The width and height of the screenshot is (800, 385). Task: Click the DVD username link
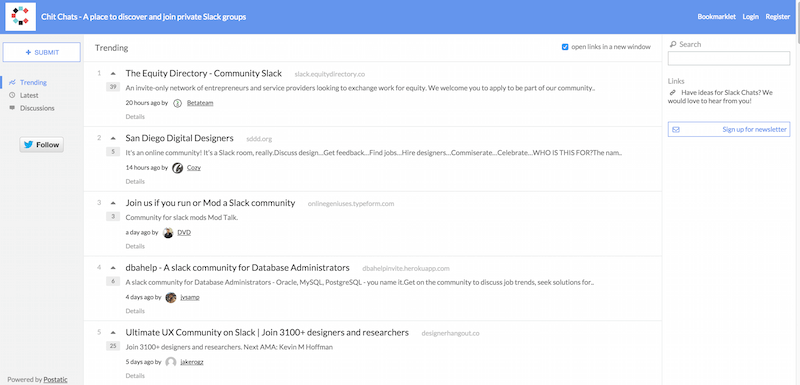(184, 233)
